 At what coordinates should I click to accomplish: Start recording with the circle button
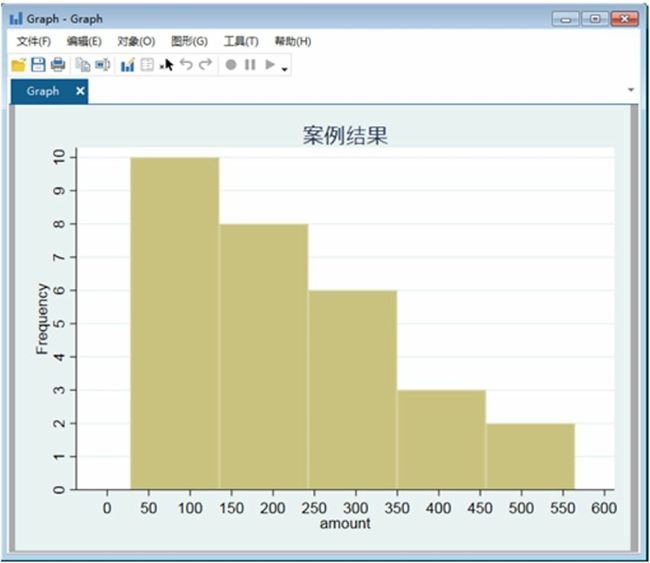point(231,65)
